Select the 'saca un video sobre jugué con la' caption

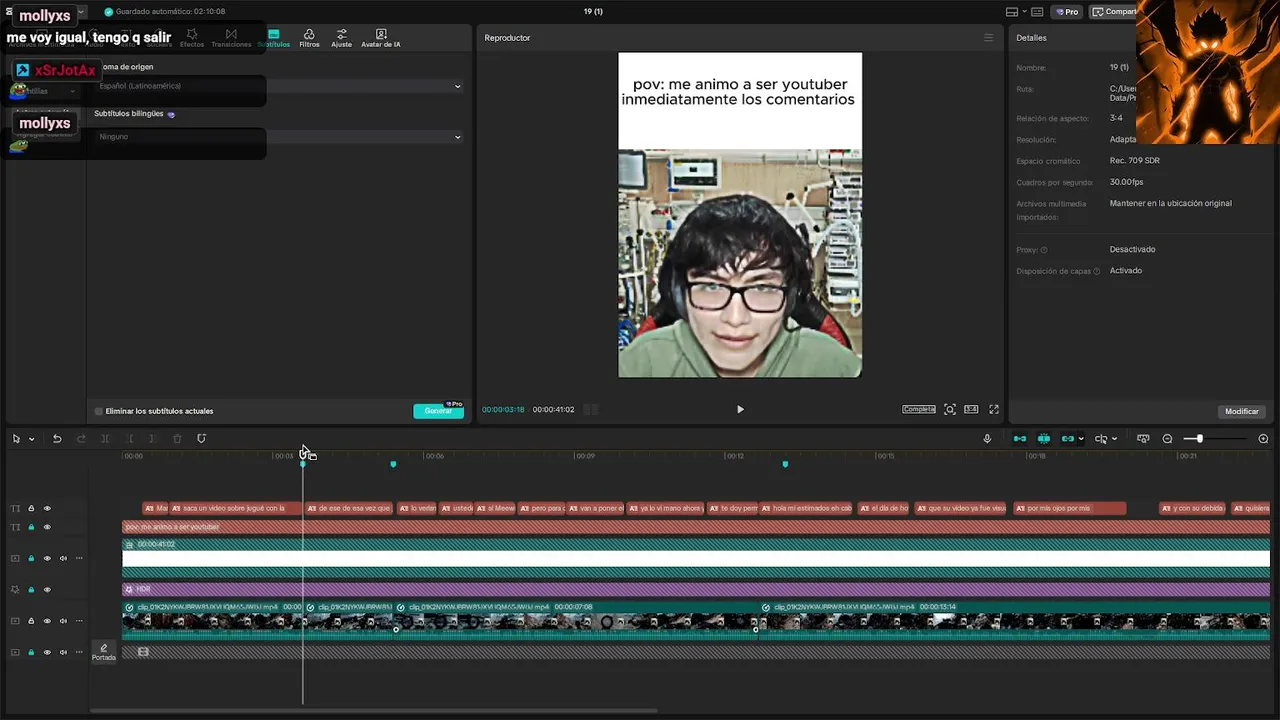tap(234, 508)
